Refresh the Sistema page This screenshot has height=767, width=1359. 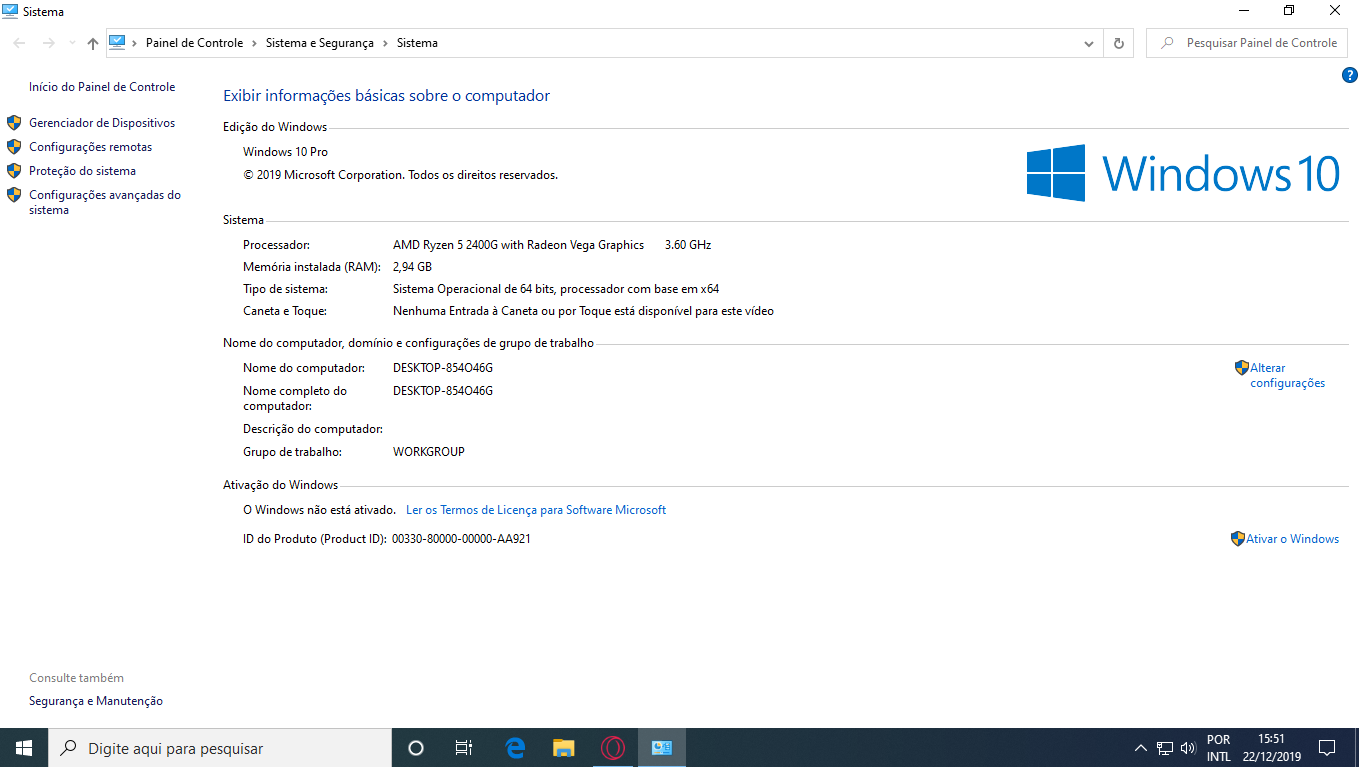click(1118, 43)
